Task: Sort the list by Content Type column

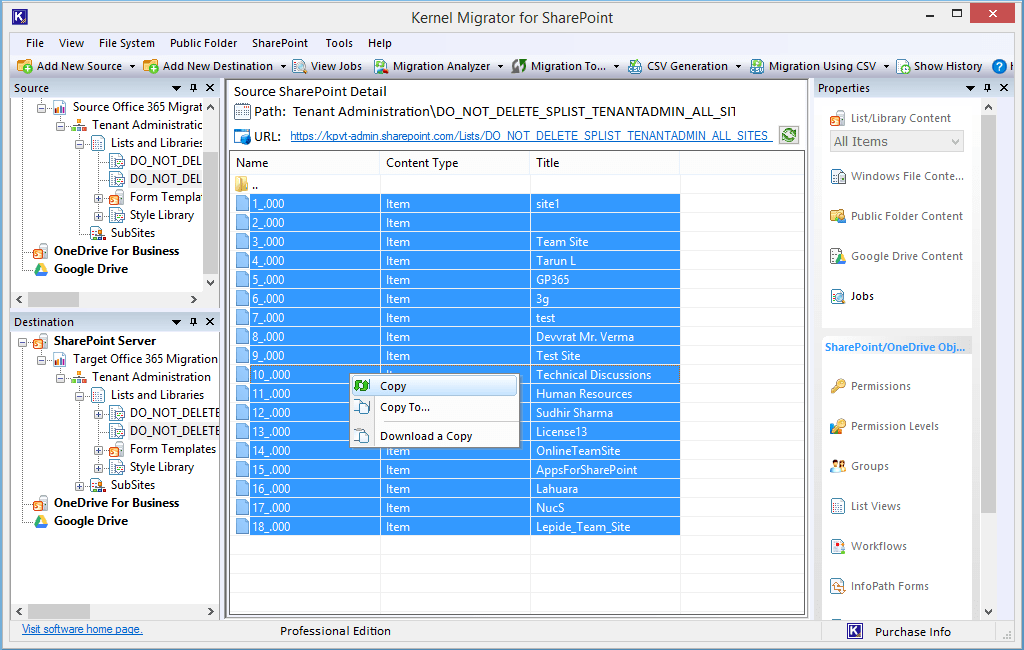Action: (x=455, y=163)
